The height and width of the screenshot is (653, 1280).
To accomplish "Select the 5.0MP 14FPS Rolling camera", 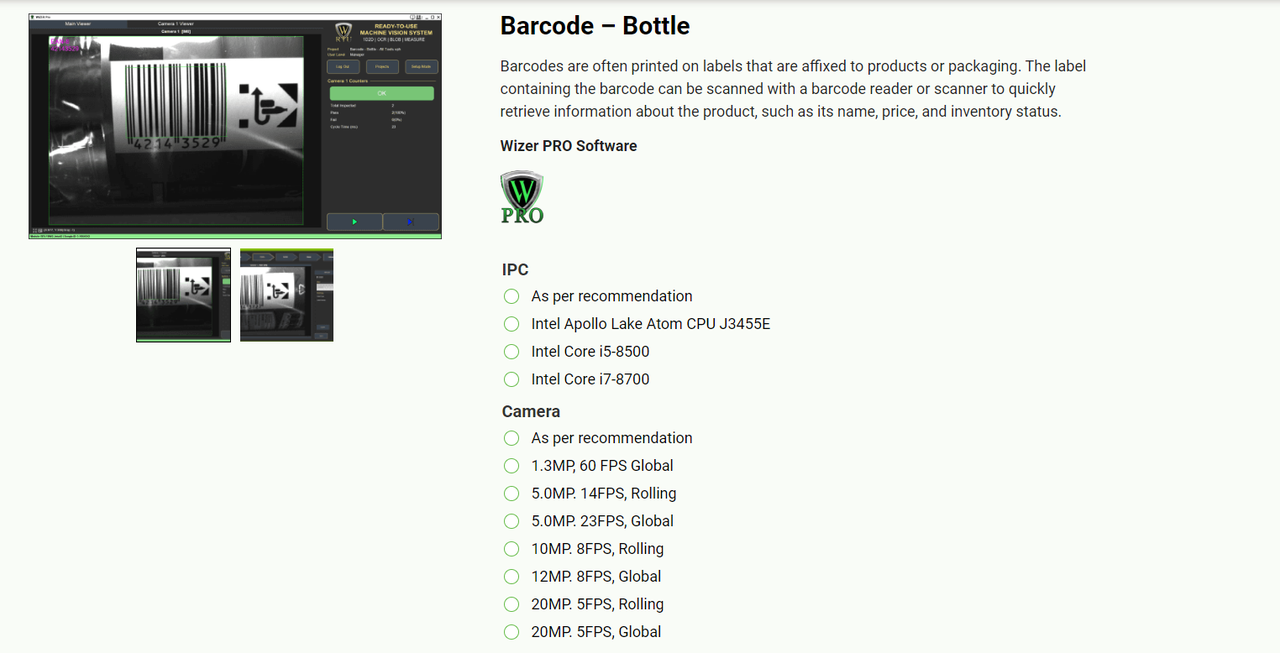I will [512, 493].
